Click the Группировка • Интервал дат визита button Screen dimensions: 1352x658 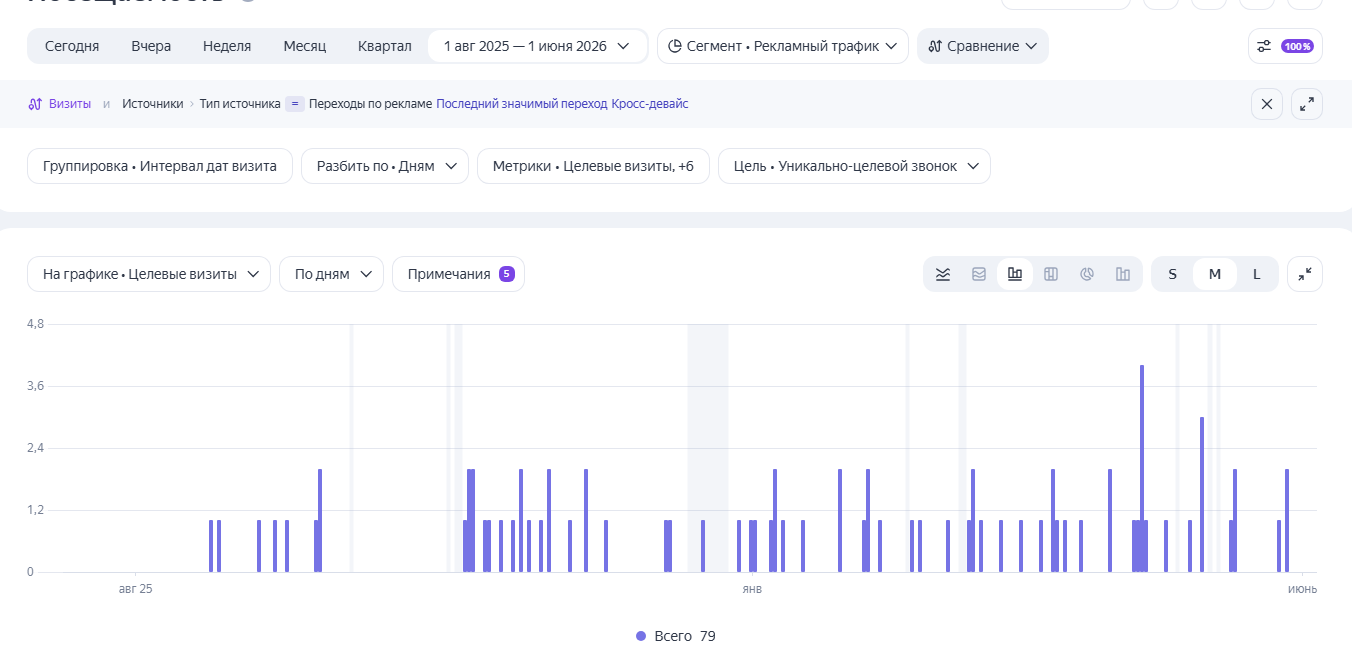160,166
